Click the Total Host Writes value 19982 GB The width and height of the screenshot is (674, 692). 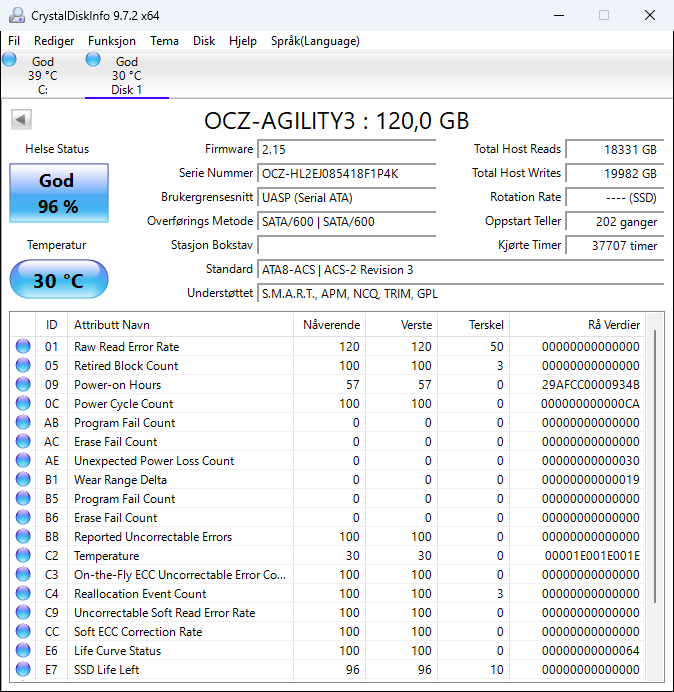click(614, 173)
